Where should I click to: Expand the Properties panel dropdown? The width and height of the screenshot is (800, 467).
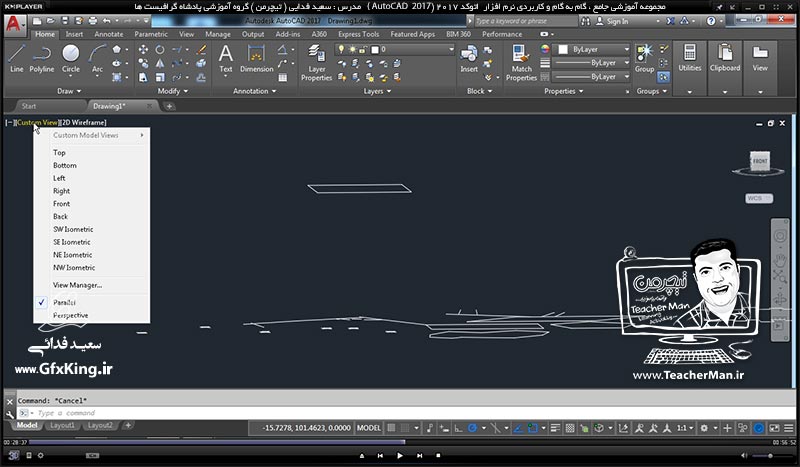(563, 91)
